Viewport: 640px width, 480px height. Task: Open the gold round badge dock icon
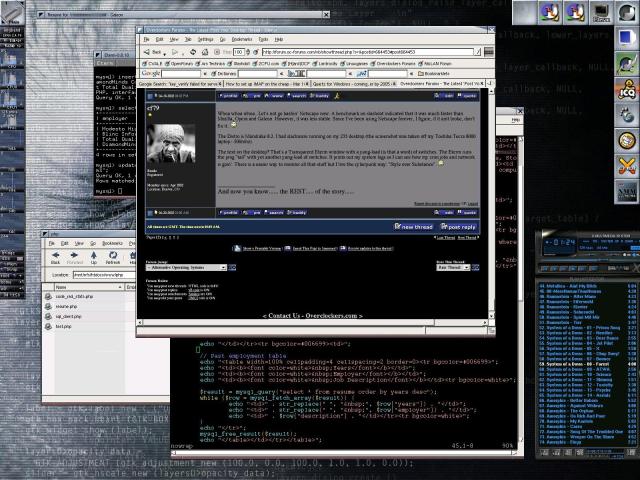(627, 141)
